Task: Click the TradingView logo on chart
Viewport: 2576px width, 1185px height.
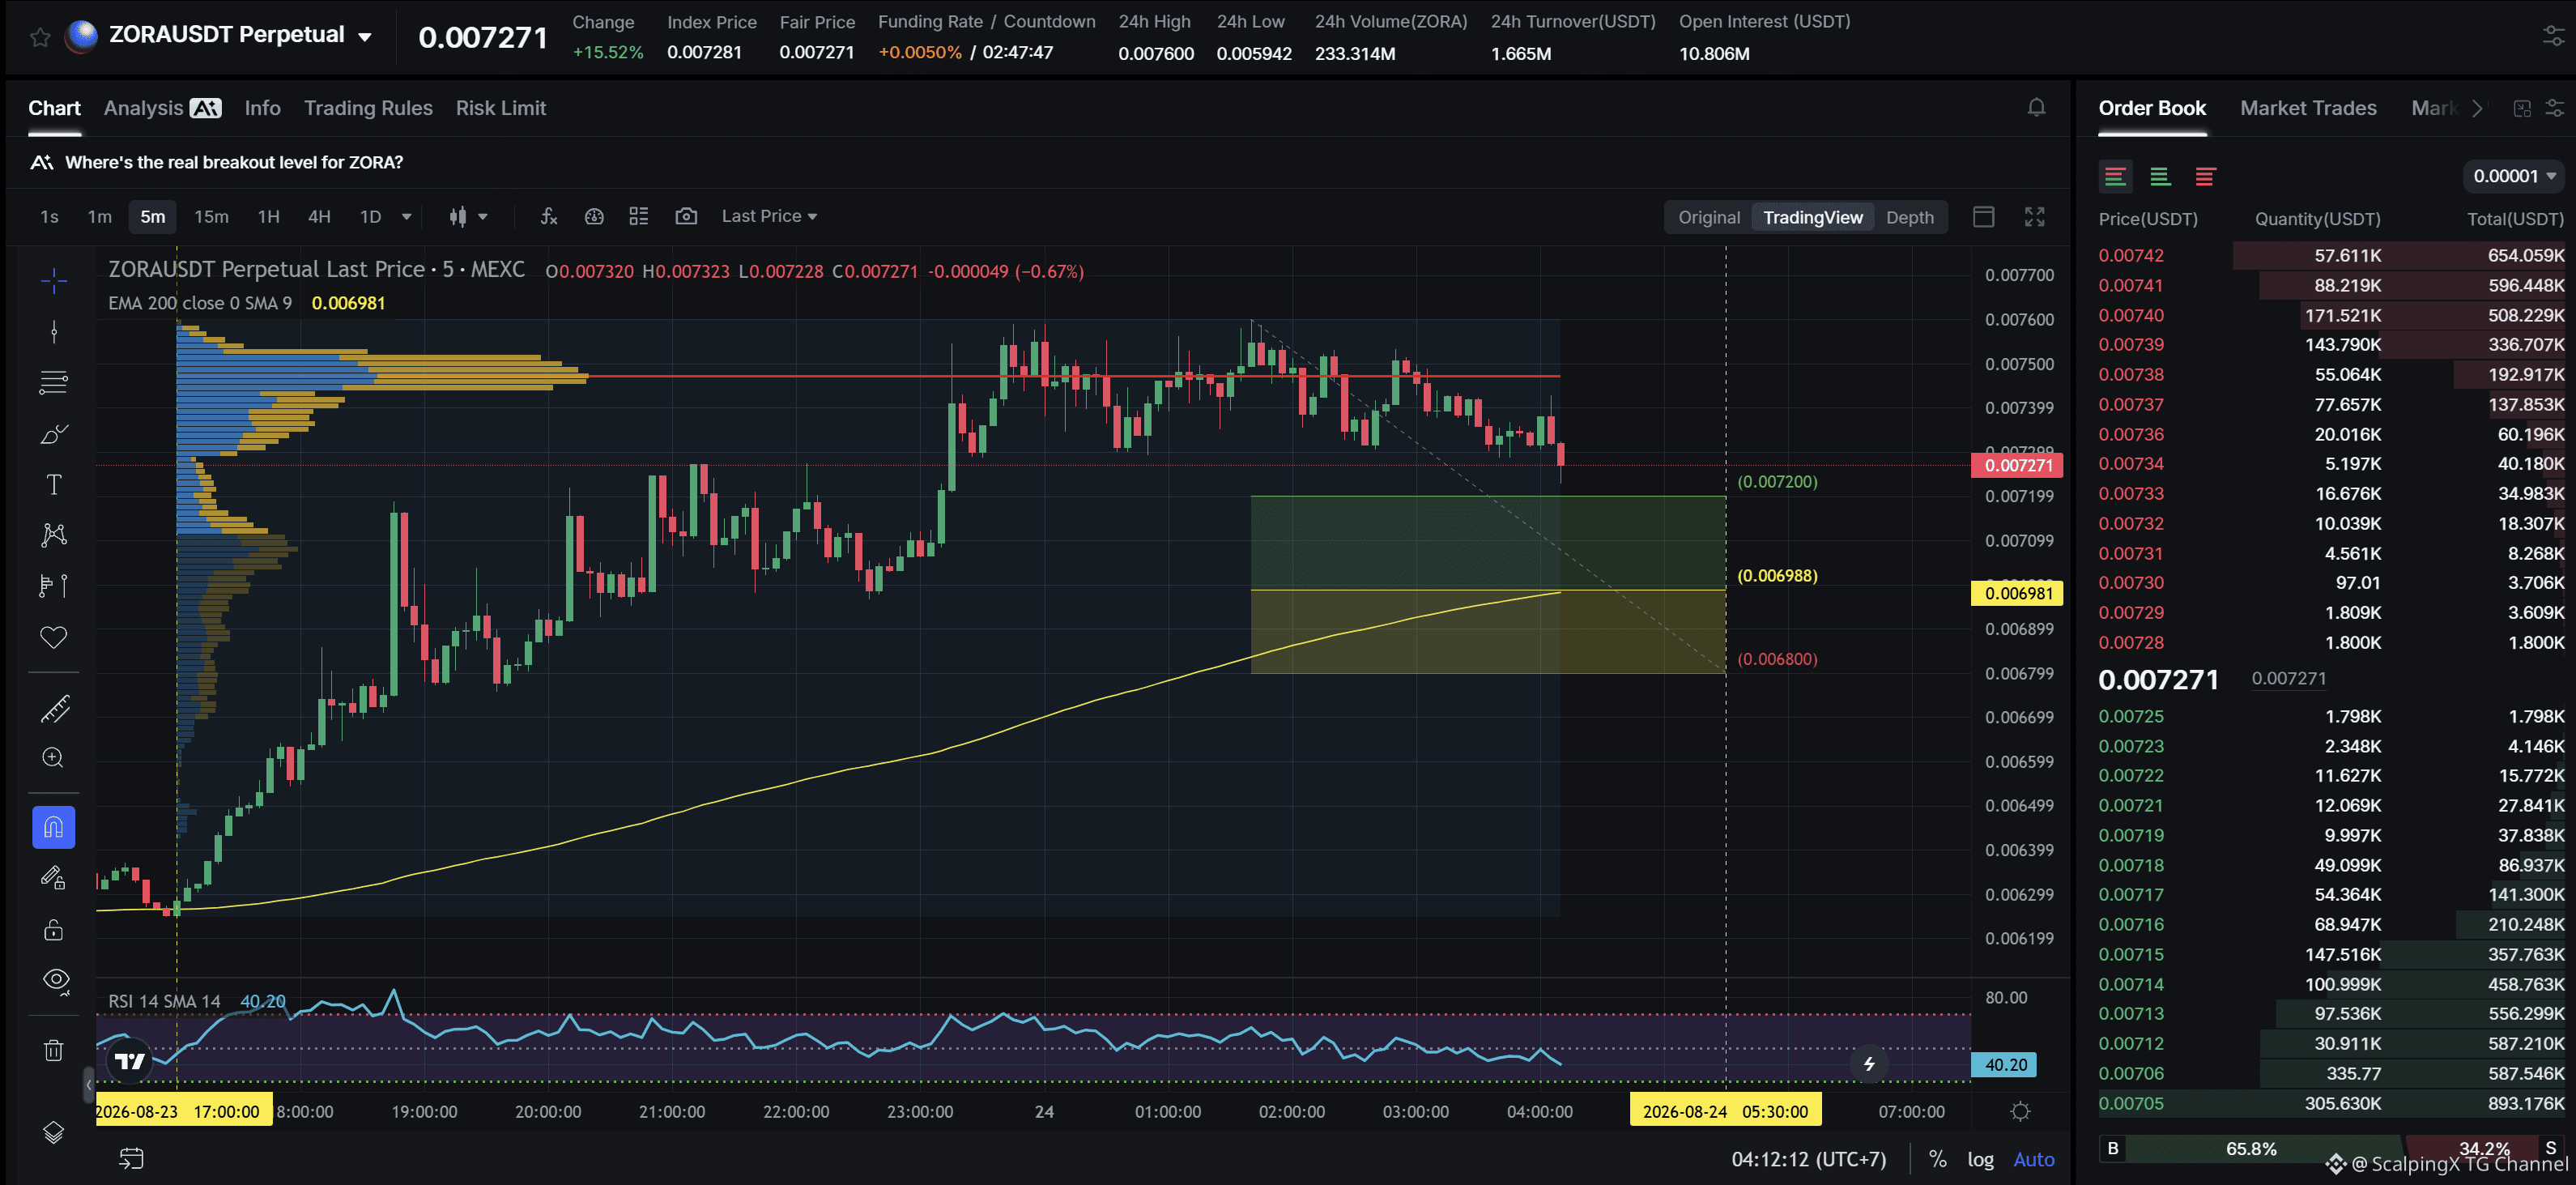Action: click(x=130, y=1061)
